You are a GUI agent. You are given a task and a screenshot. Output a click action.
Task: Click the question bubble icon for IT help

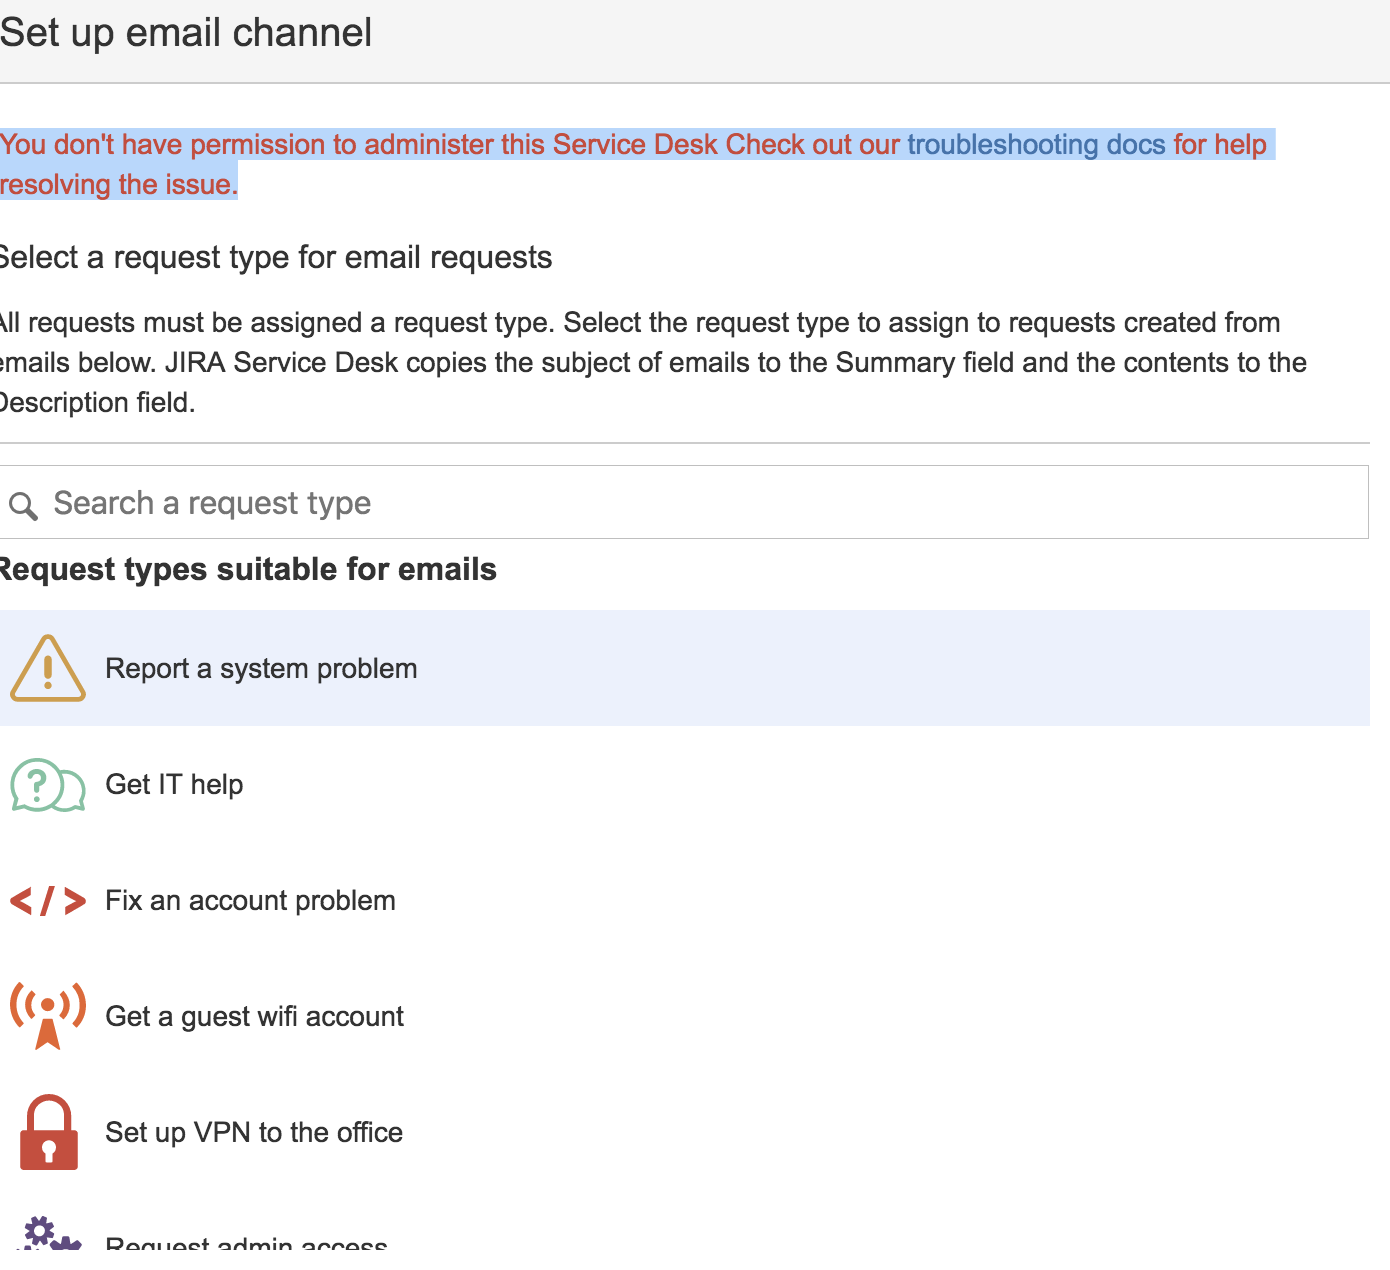[x=48, y=785]
